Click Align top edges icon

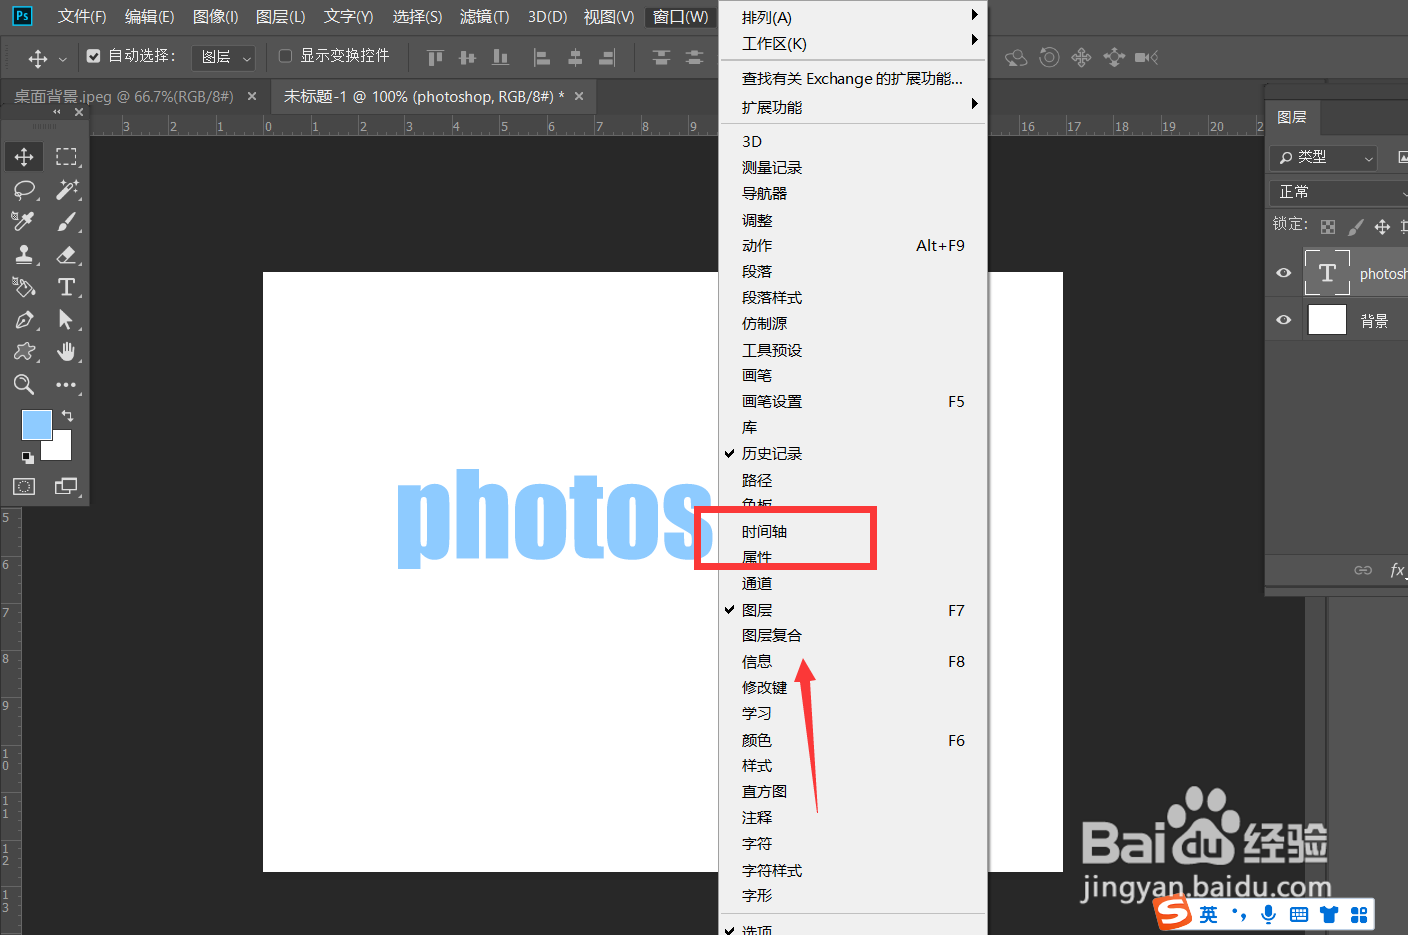pyautogui.click(x=435, y=58)
